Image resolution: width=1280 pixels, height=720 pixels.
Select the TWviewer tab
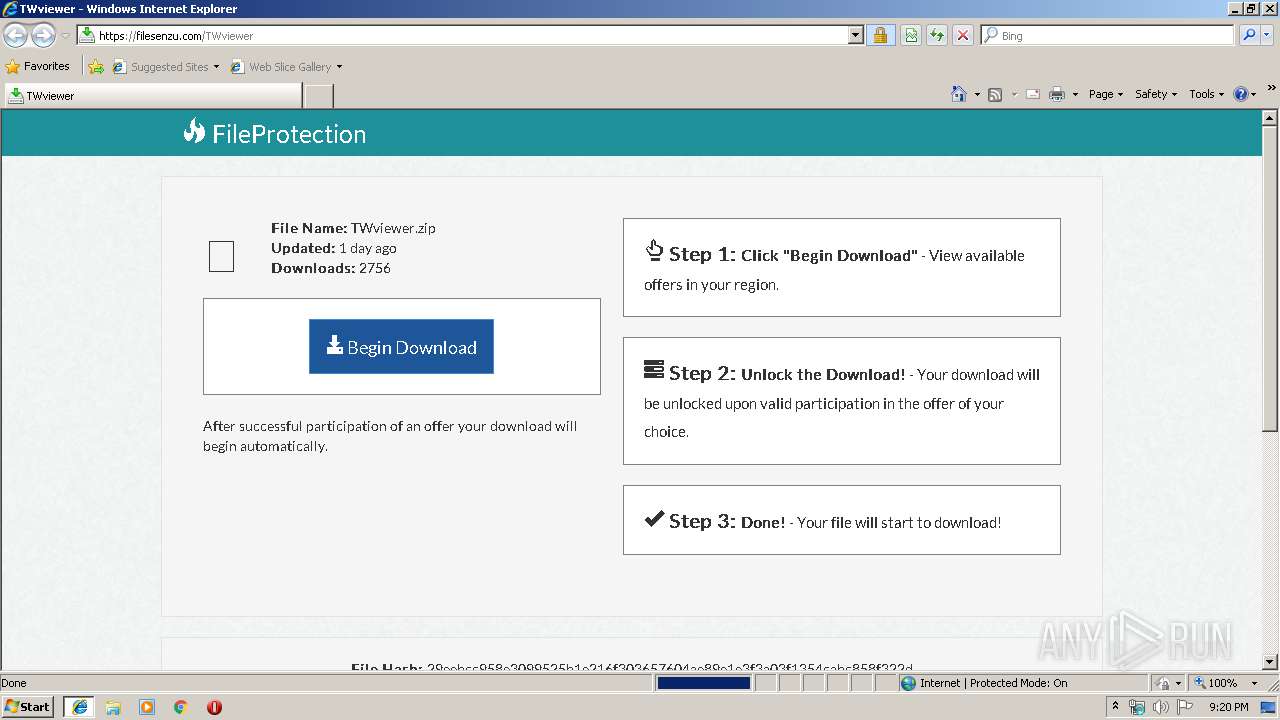152,96
